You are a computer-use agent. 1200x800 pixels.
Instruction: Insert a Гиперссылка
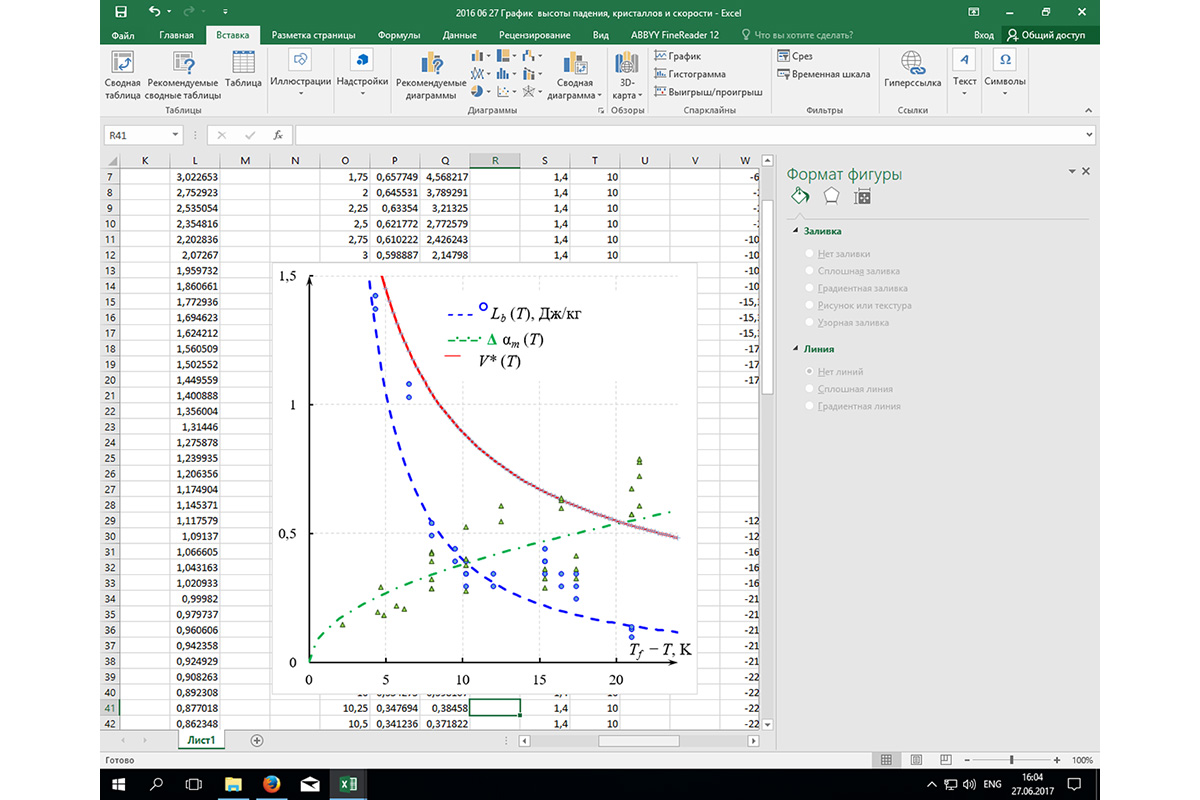click(x=912, y=71)
